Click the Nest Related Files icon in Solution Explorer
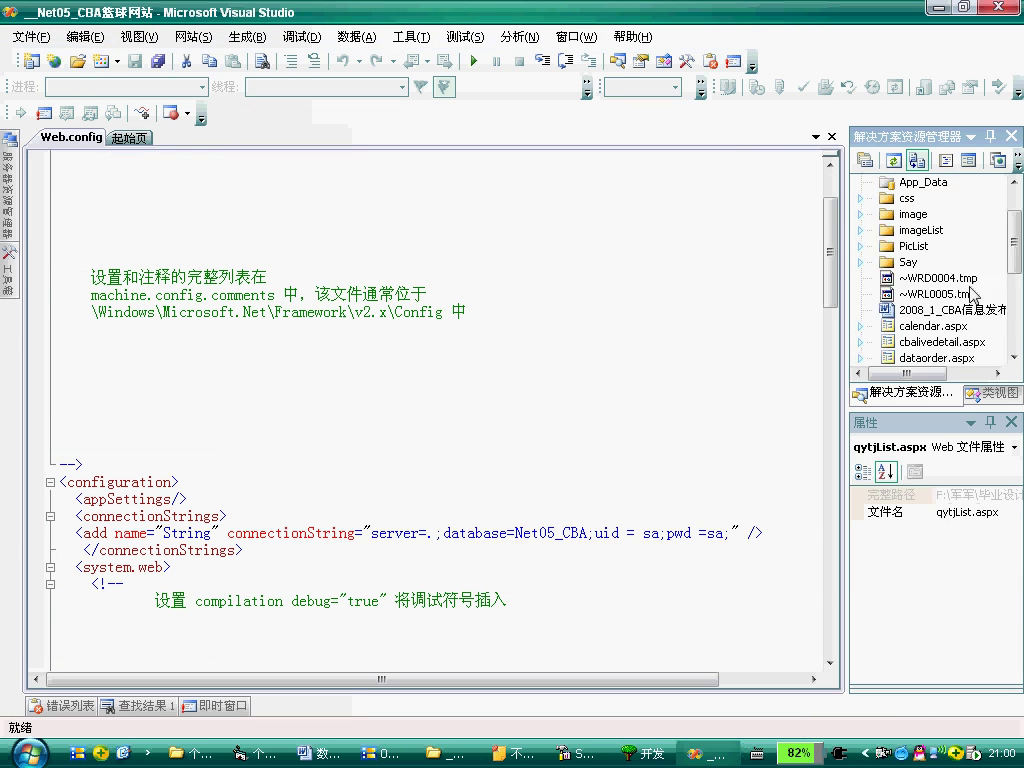Screen dimensions: 1024x768 coord(917,160)
